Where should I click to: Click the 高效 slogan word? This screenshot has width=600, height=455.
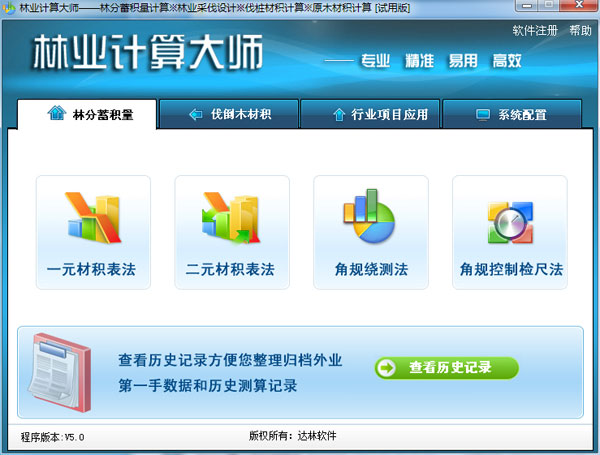pos(507,61)
